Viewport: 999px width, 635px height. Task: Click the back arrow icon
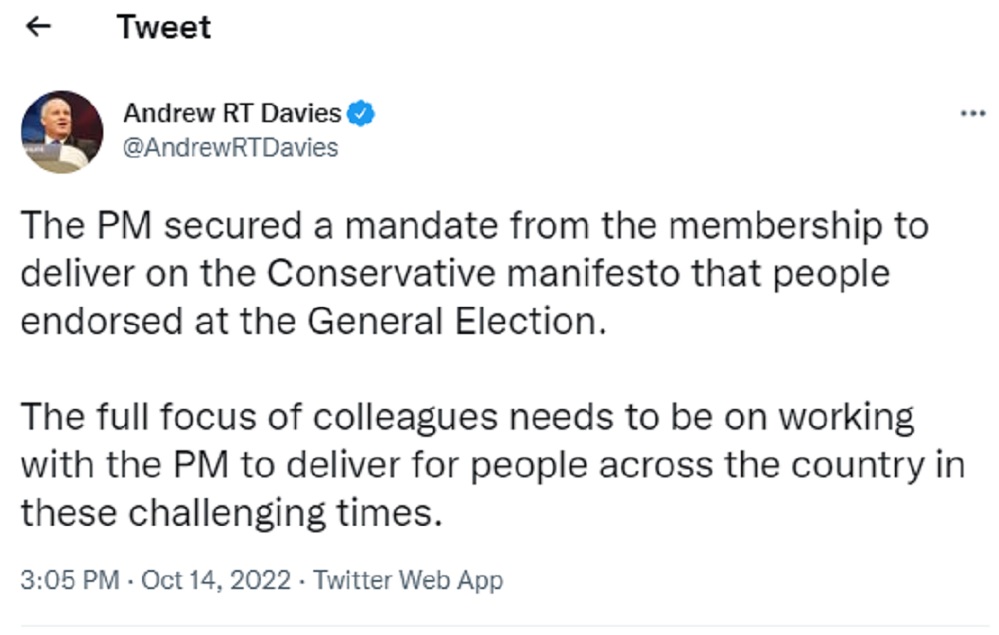[x=39, y=27]
